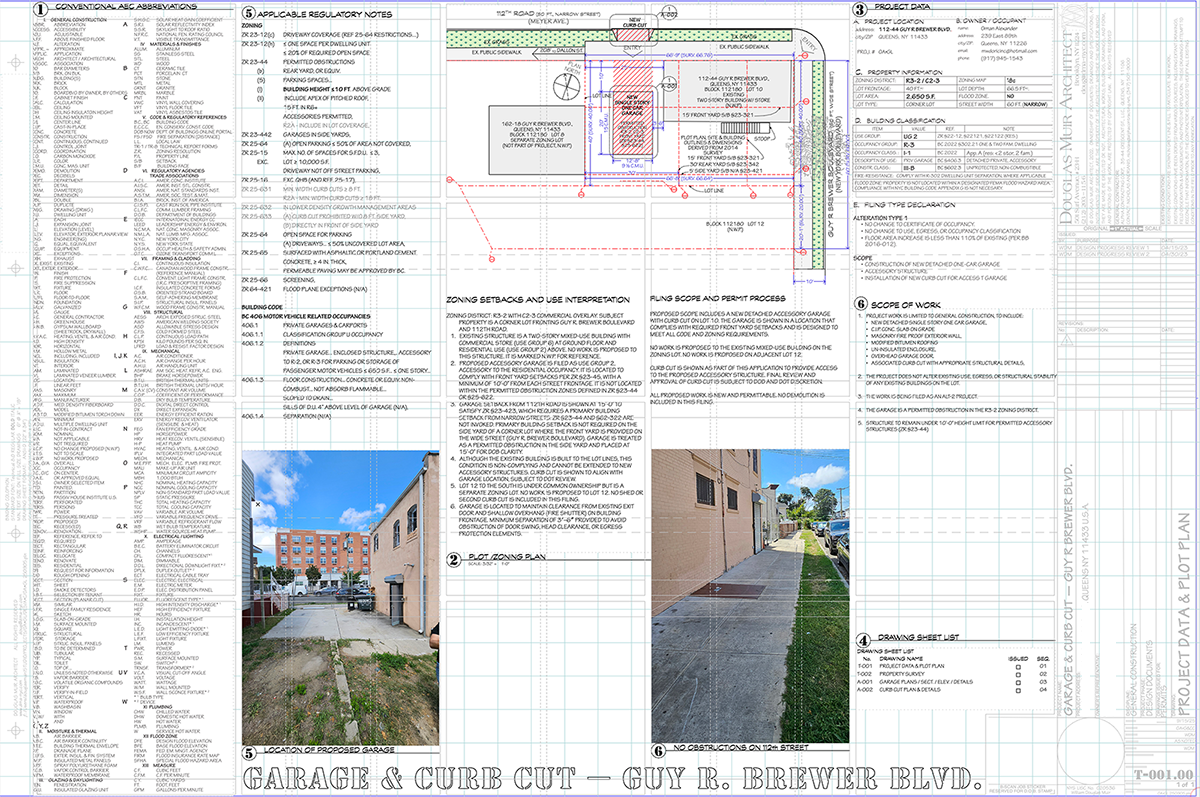Click the Zoning Setbacks and Use Interpretation heading
The height and width of the screenshot is (797, 1200).
536,298
